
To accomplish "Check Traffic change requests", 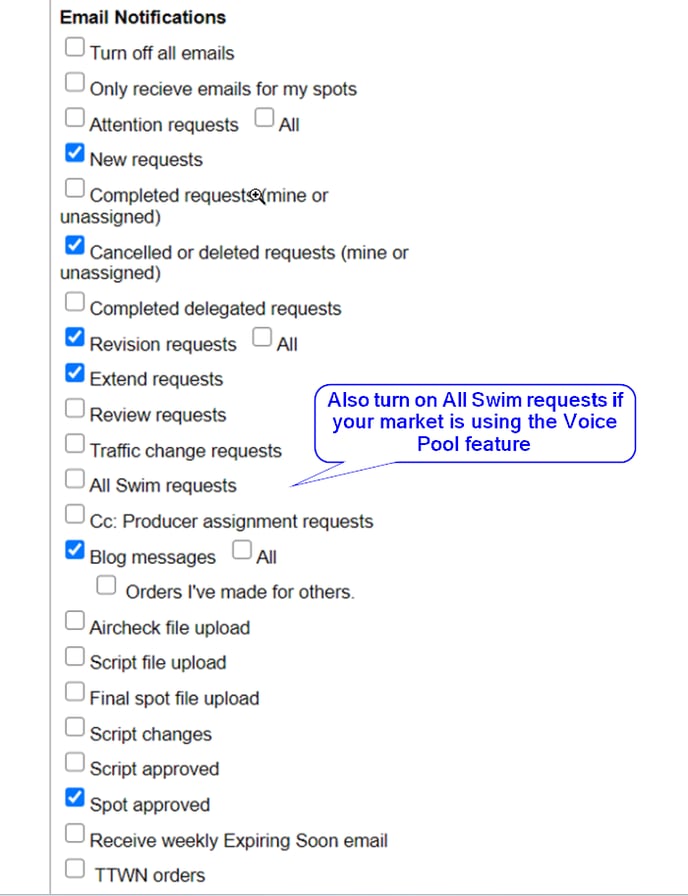I will [x=75, y=443].
